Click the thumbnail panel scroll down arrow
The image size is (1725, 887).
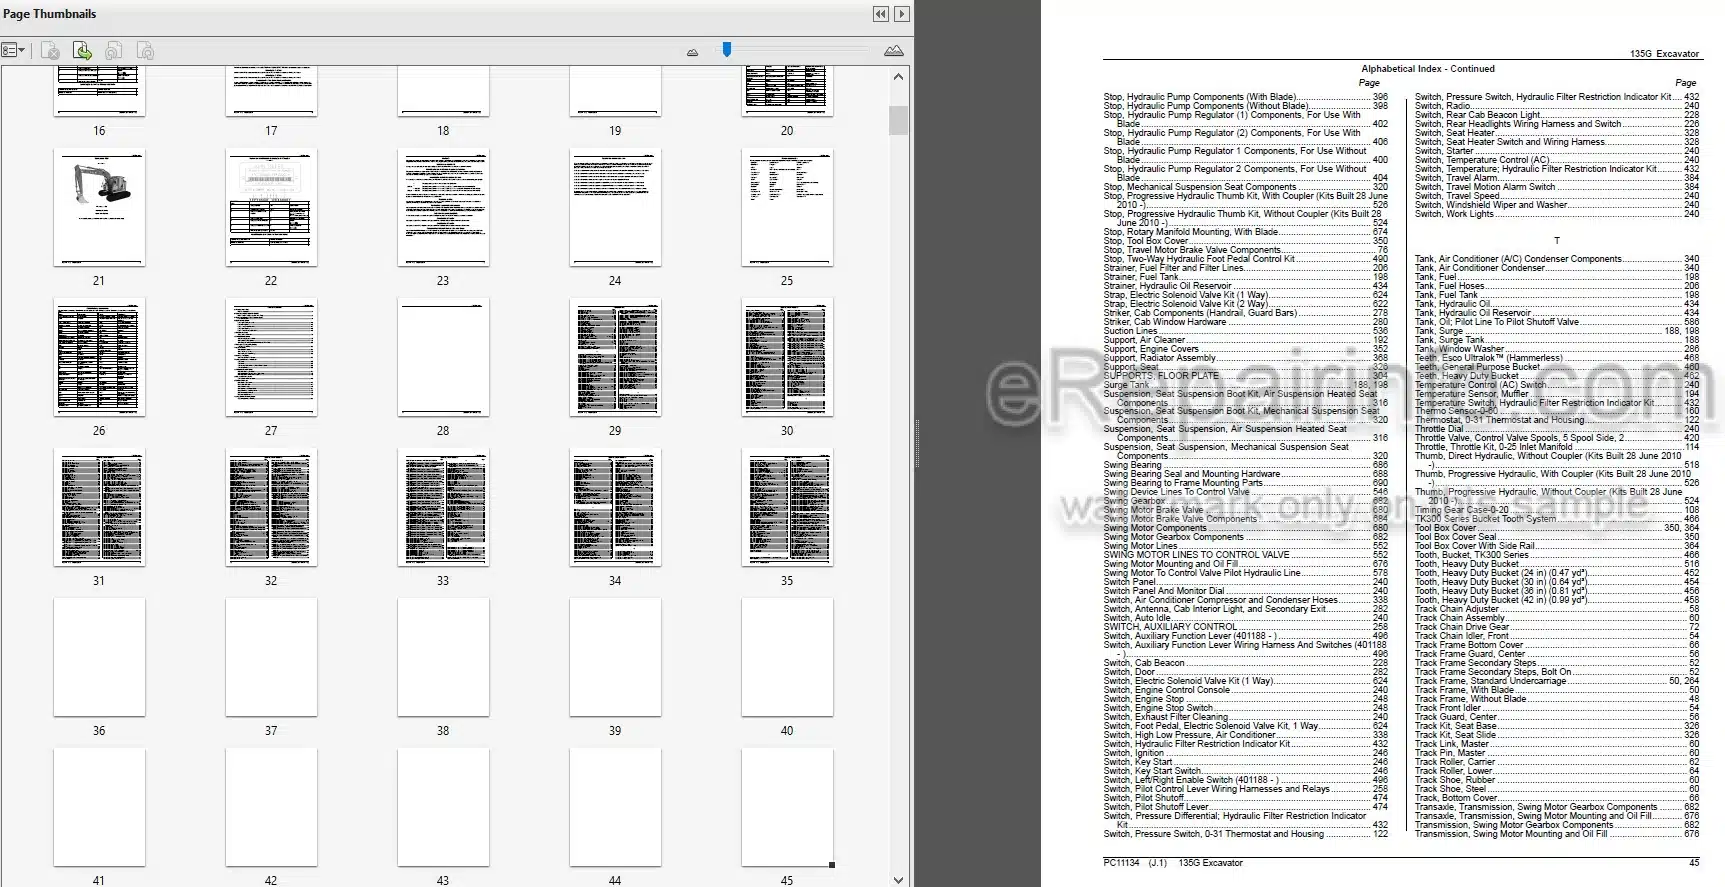(x=898, y=879)
